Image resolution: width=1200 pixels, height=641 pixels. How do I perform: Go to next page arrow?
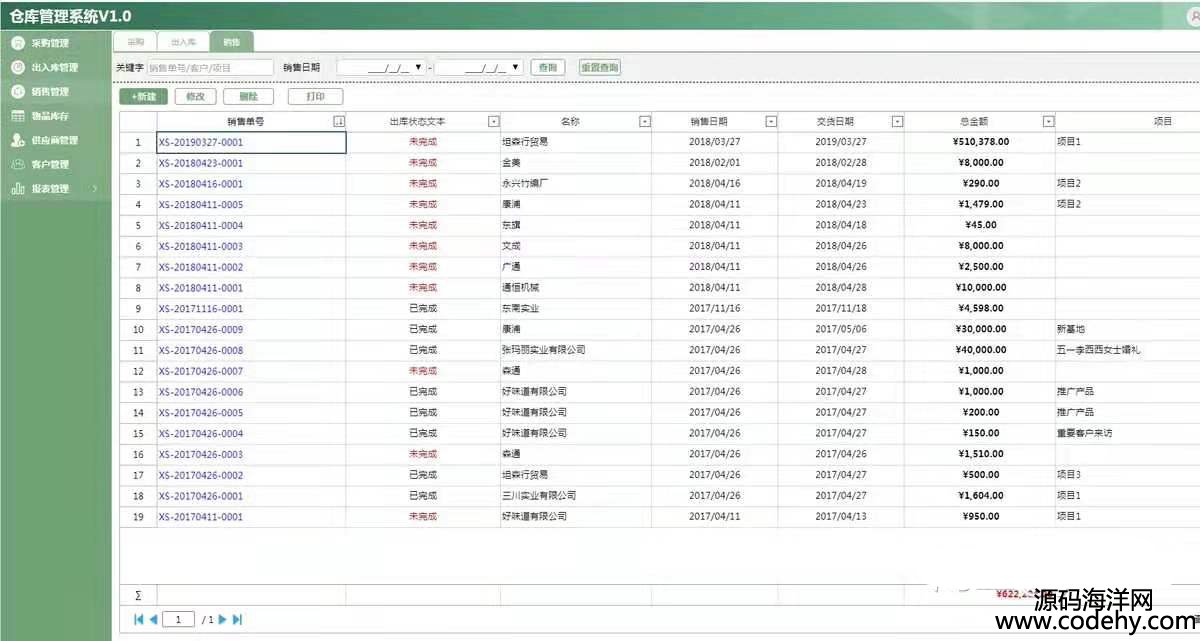pos(222,620)
